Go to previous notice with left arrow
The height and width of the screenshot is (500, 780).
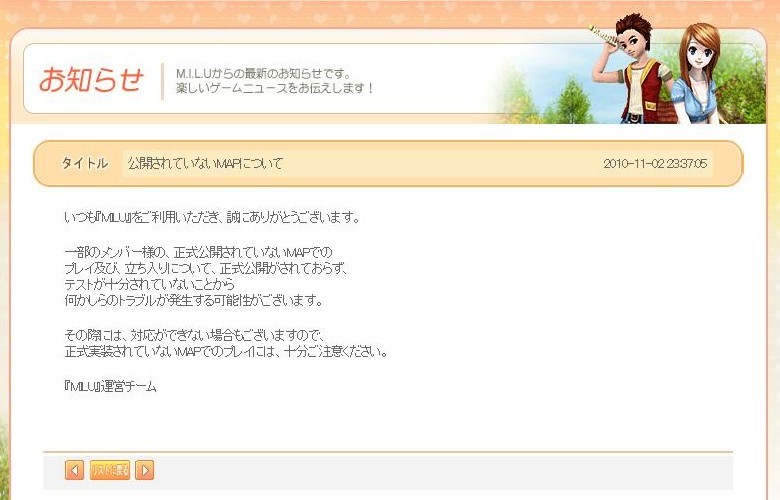pyautogui.click(x=75, y=470)
